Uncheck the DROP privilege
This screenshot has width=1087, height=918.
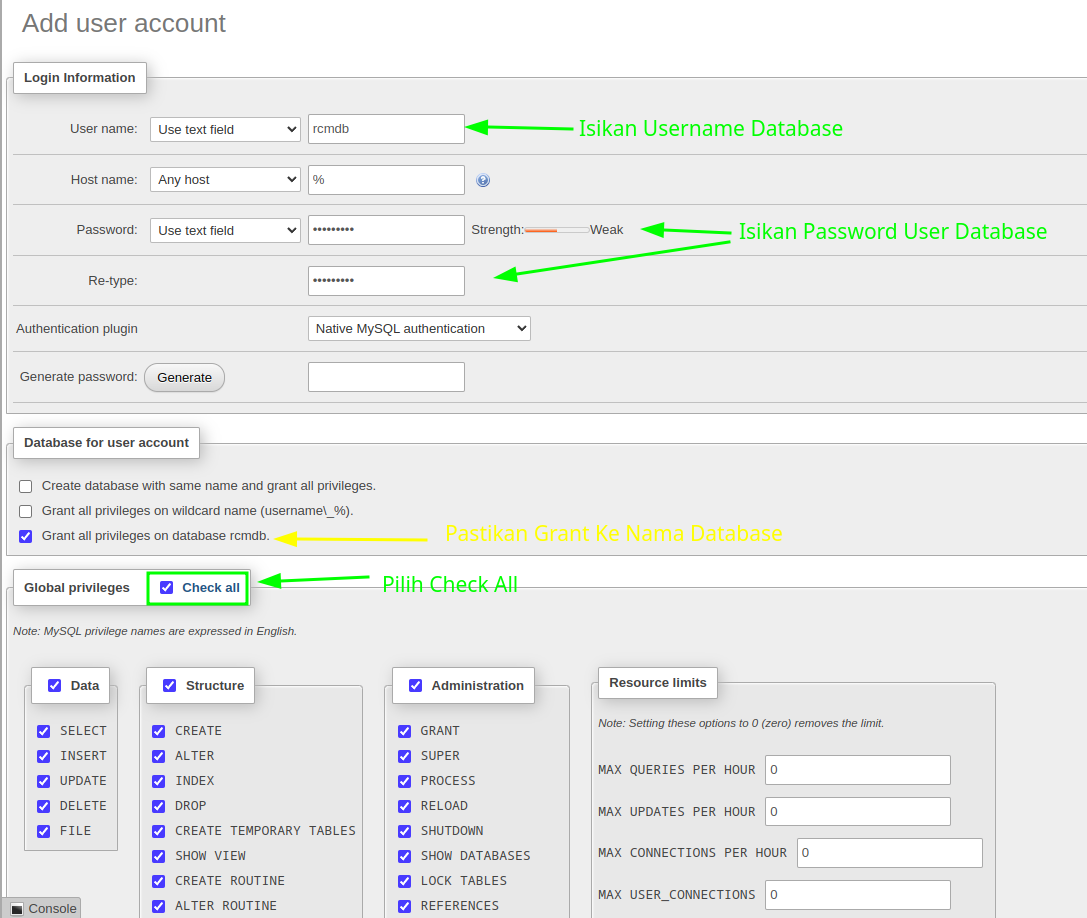coord(159,806)
